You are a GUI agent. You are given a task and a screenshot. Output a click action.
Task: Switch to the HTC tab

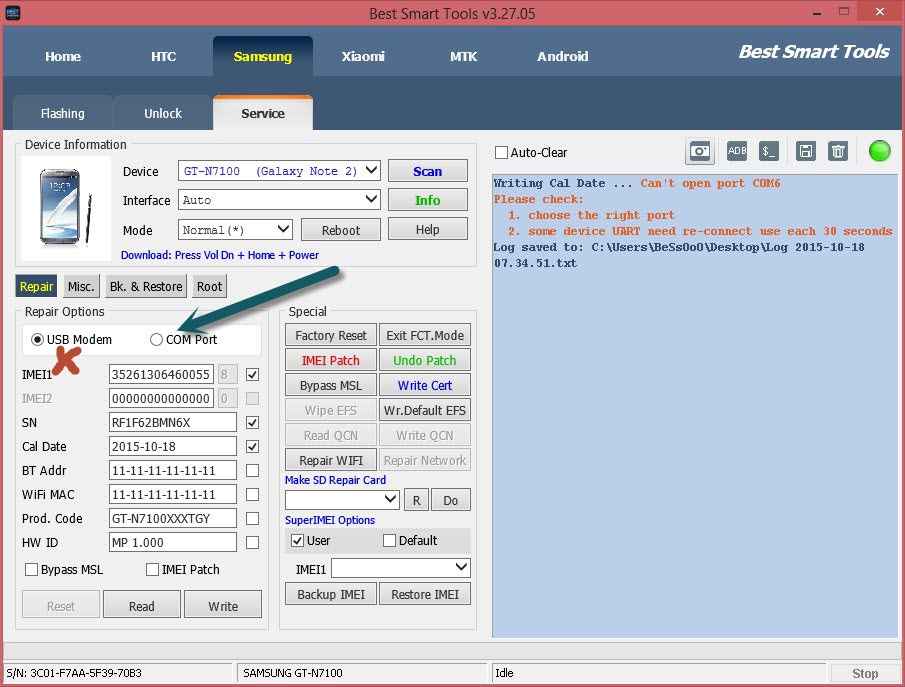click(163, 57)
